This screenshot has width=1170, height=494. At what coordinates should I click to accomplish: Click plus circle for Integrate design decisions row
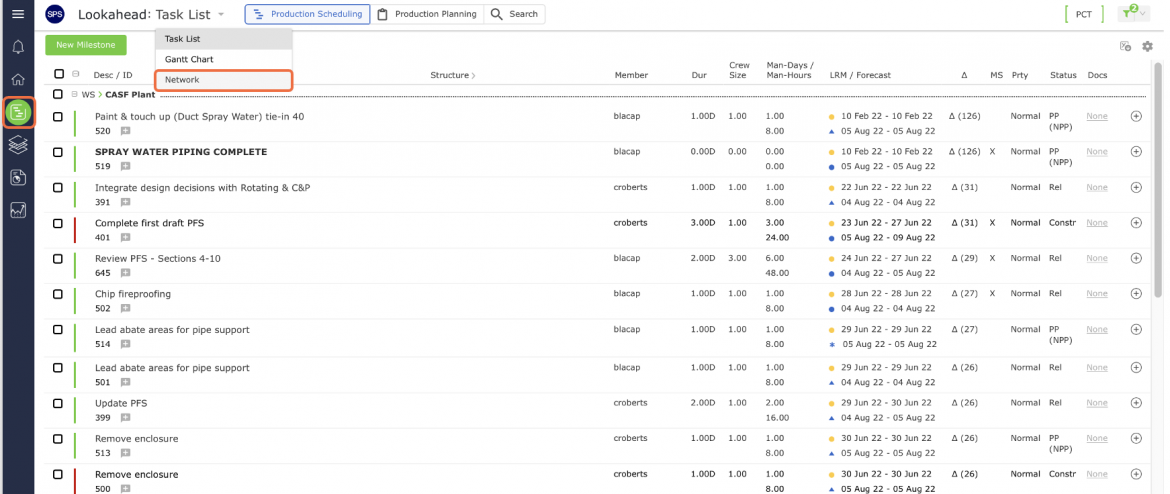(x=1136, y=187)
